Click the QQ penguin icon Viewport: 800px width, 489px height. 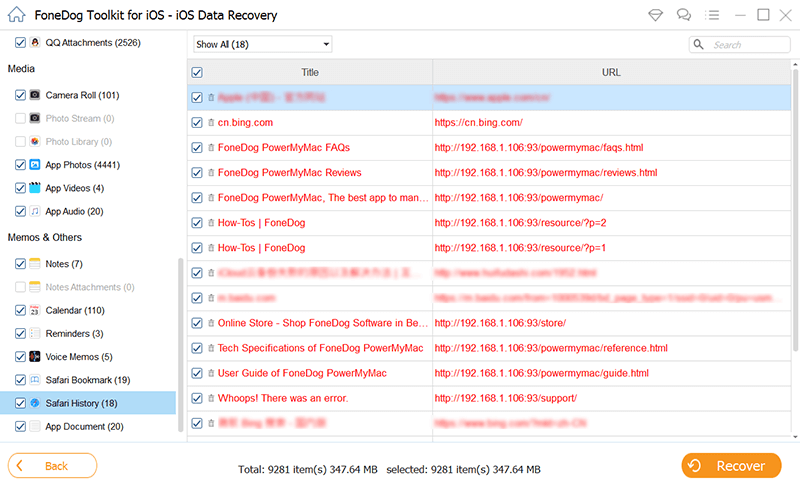(x=35, y=42)
